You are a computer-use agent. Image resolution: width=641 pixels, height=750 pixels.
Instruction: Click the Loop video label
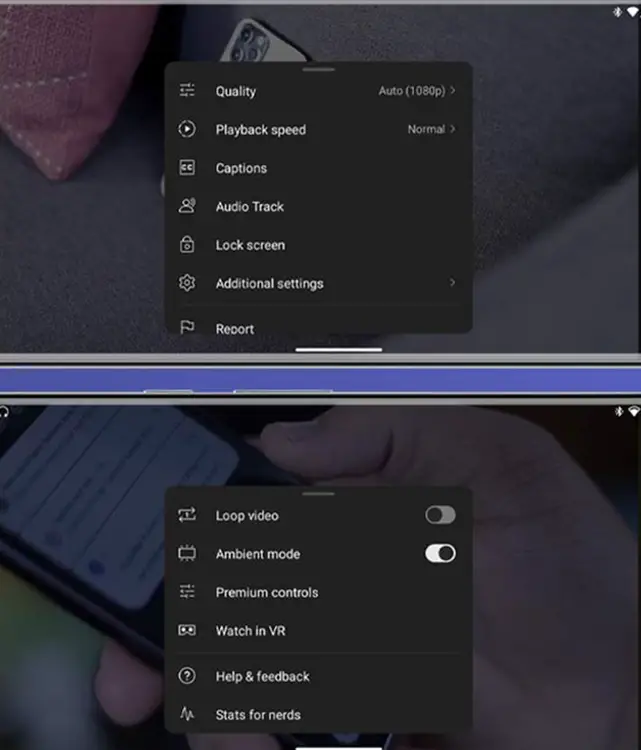(x=247, y=515)
